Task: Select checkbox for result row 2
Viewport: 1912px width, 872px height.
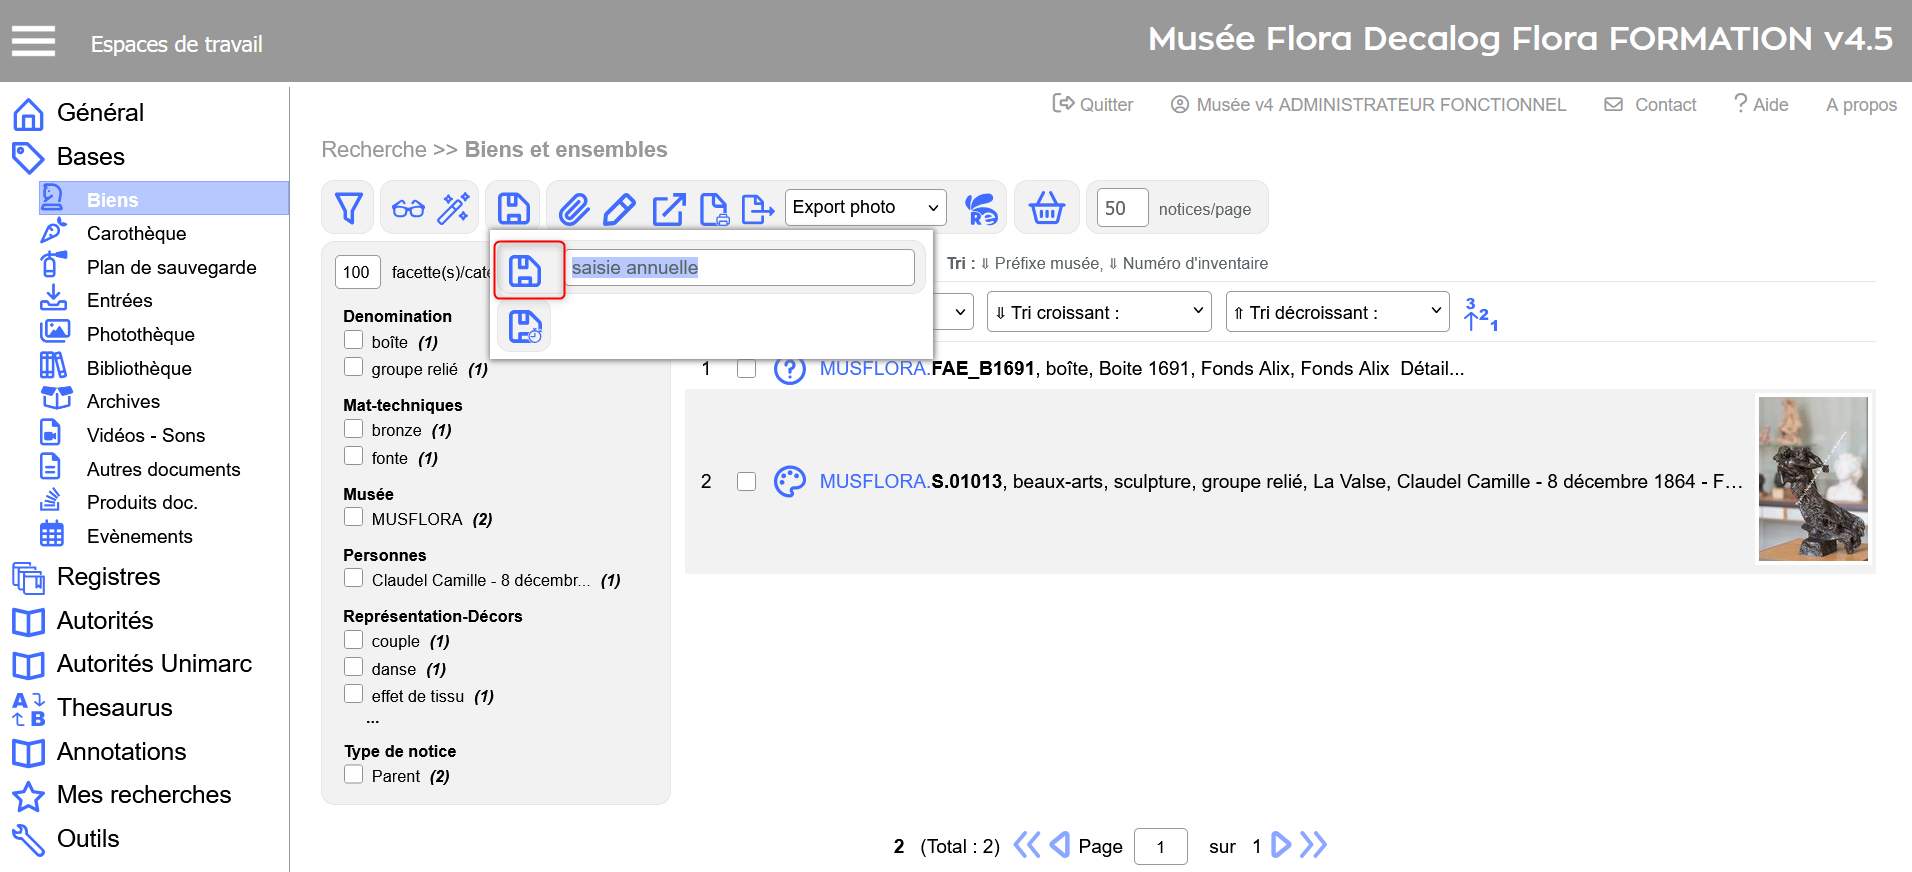Action: 746,481
